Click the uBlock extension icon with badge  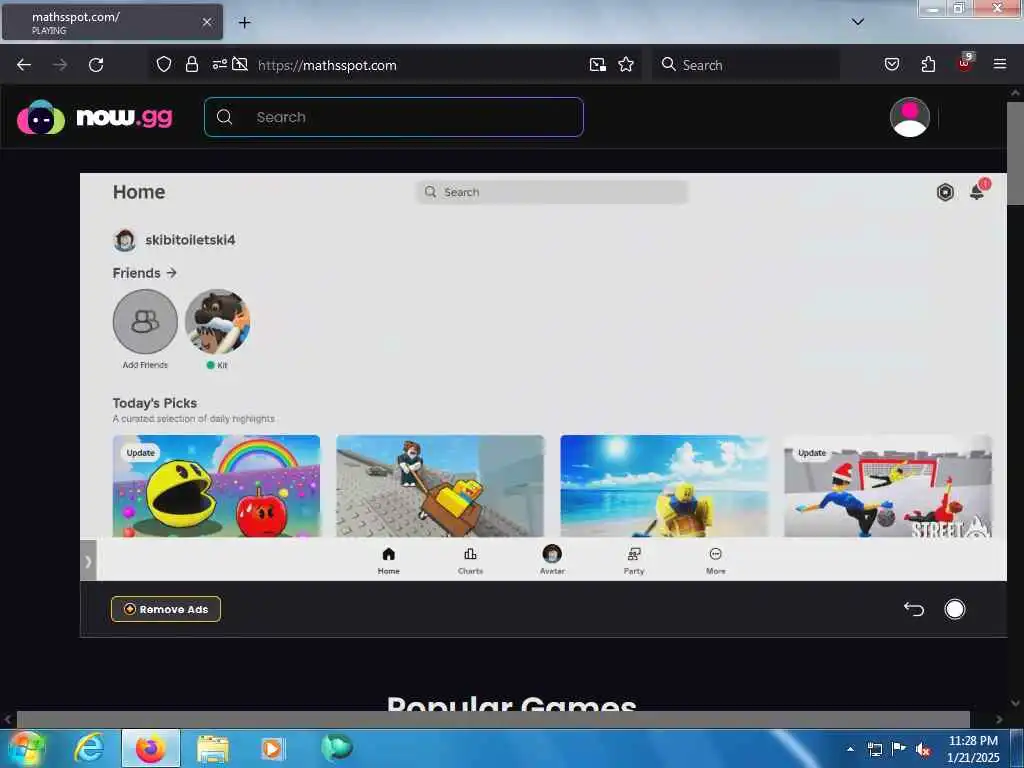pyautogui.click(x=965, y=63)
